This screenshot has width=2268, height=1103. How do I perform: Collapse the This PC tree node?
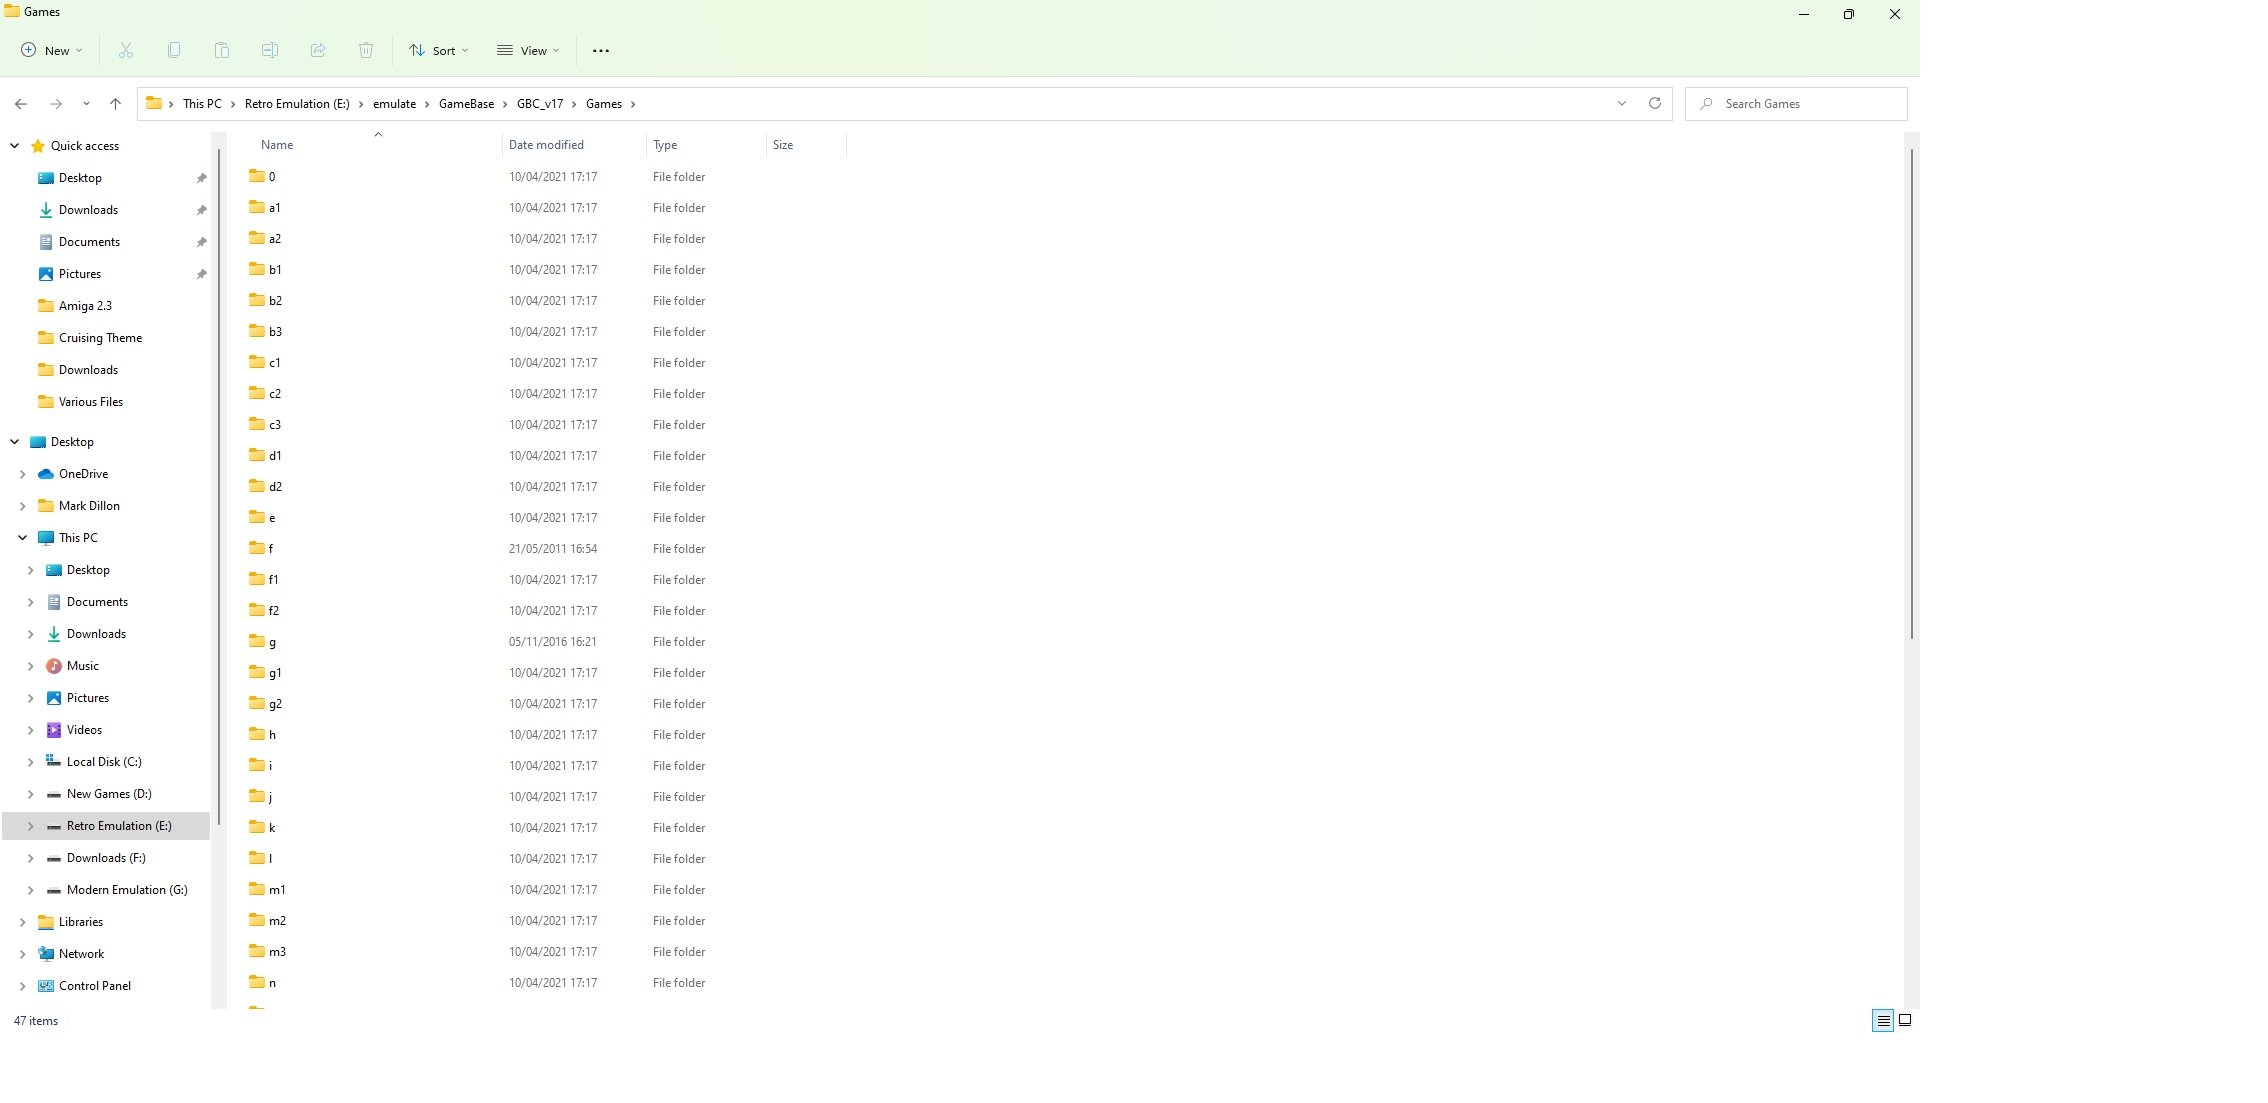point(22,538)
